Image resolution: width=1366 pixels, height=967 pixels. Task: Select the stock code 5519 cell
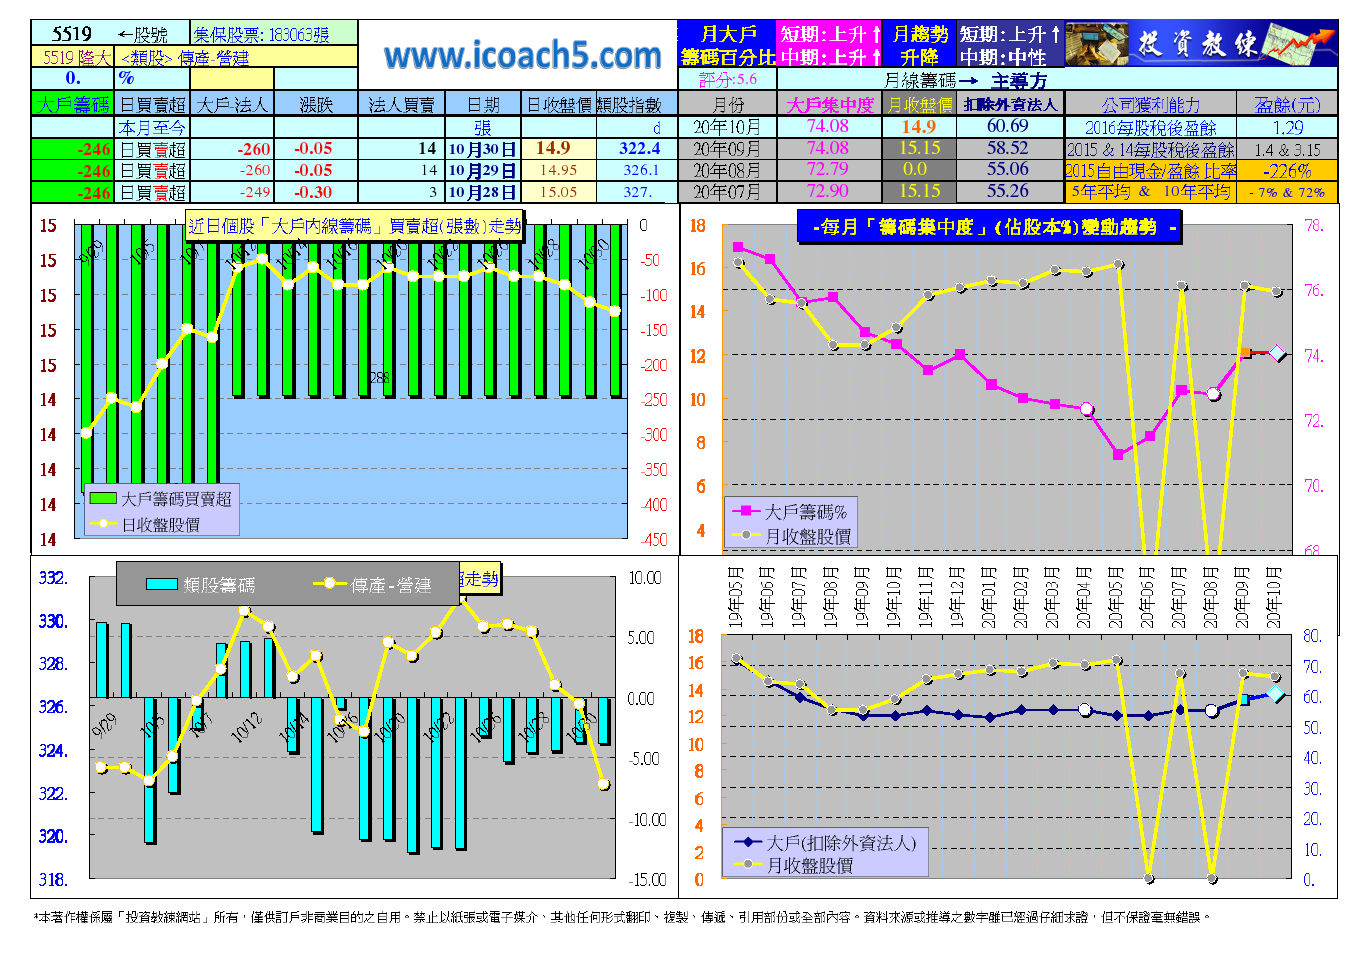(72, 34)
